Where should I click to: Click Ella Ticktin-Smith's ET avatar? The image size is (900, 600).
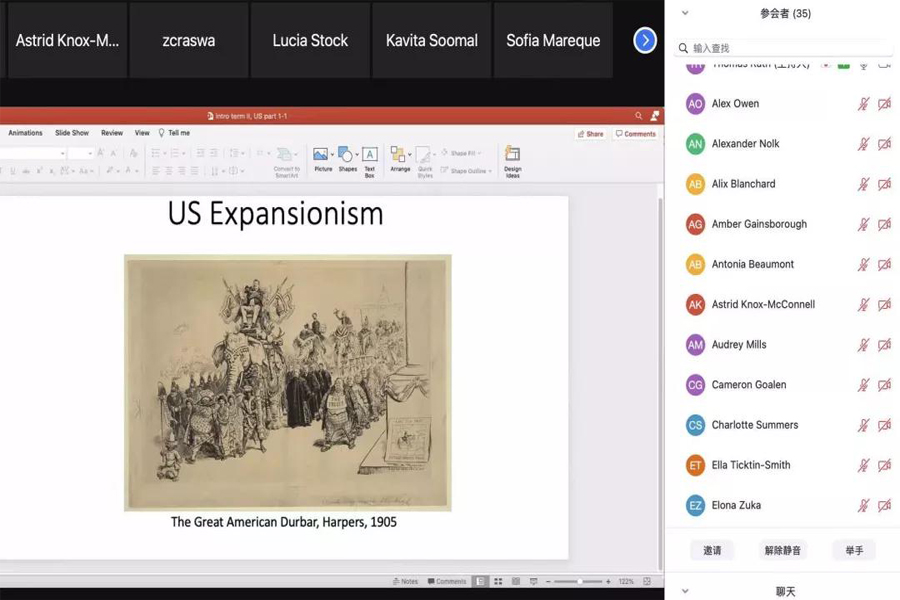point(695,466)
